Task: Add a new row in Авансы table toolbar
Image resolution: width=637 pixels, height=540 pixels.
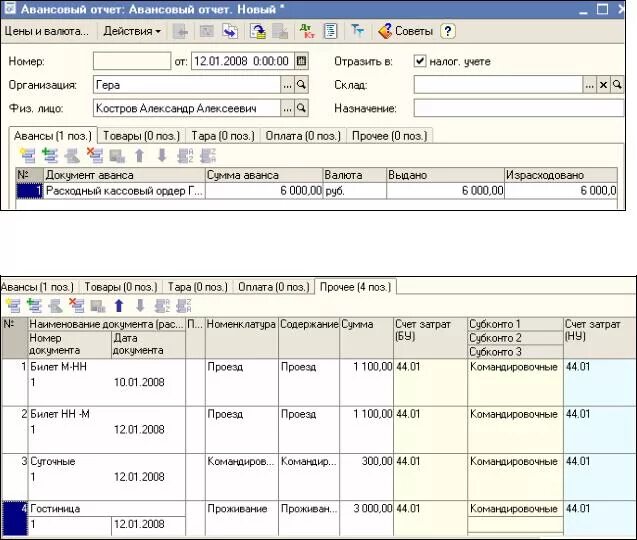Action: pyautogui.click(x=28, y=155)
